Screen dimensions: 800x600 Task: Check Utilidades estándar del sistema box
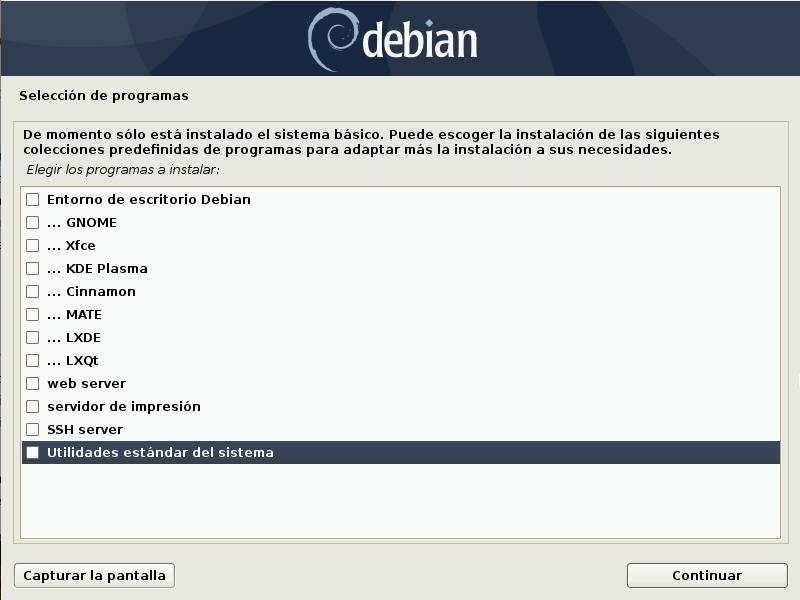33,453
